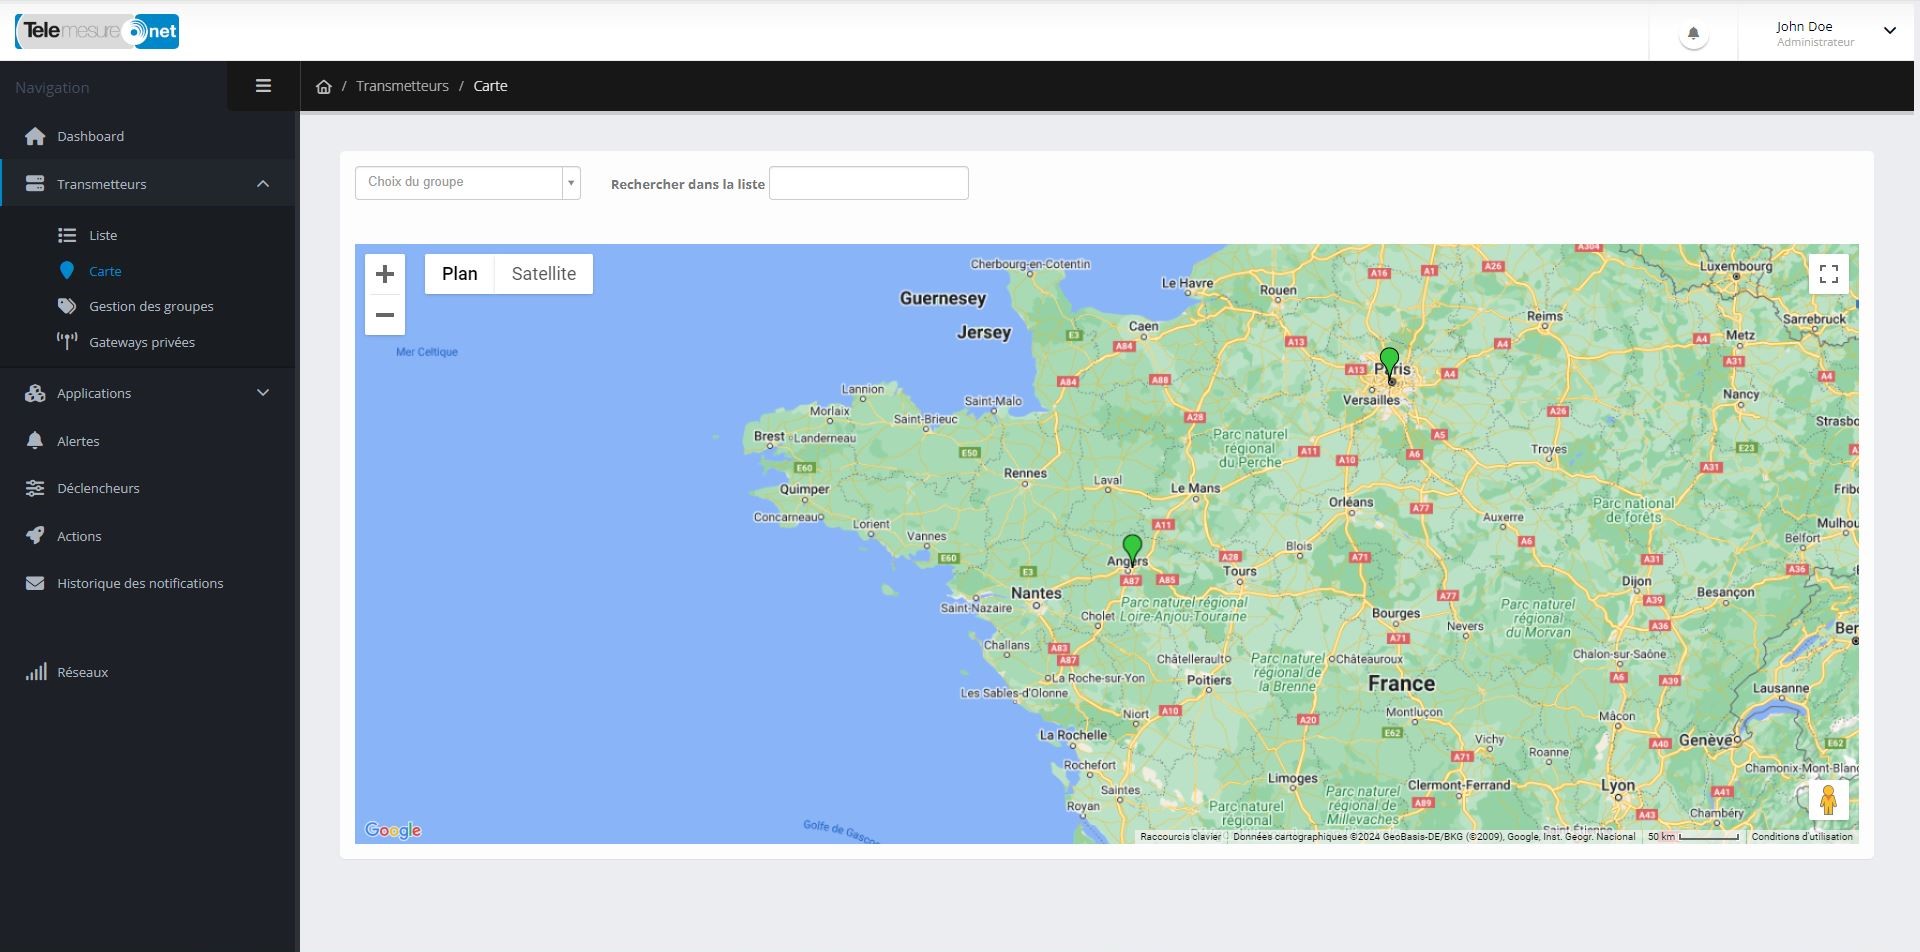This screenshot has height=952, width=1920.
Task: Click the Applications cubes icon
Action: coord(35,393)
